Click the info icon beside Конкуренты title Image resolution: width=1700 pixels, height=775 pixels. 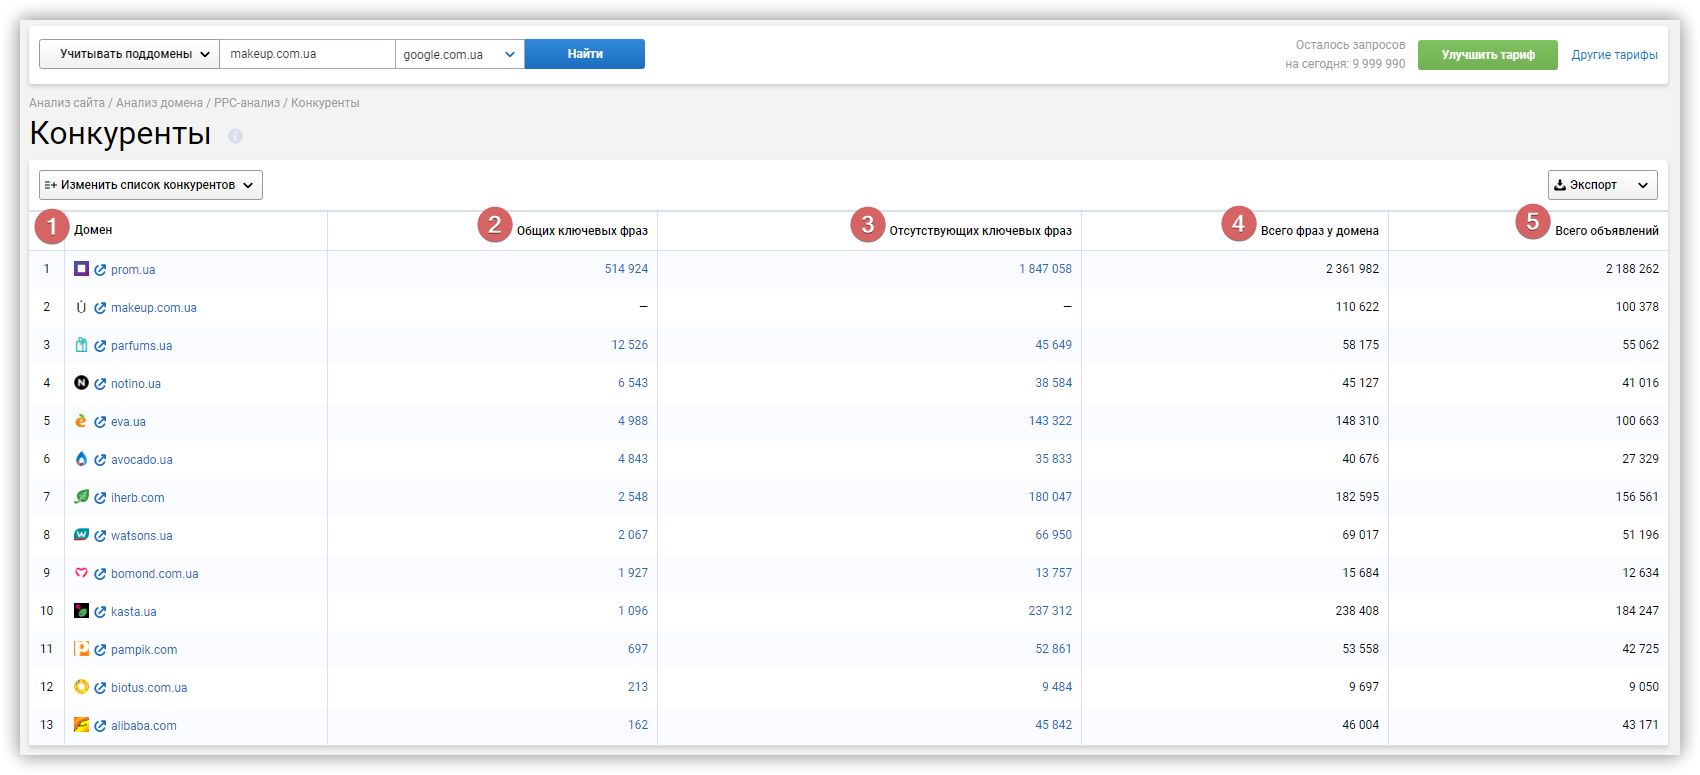(x=235, y=136)
